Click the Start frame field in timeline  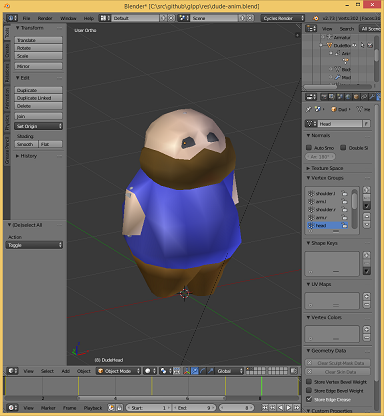point(148,408)
